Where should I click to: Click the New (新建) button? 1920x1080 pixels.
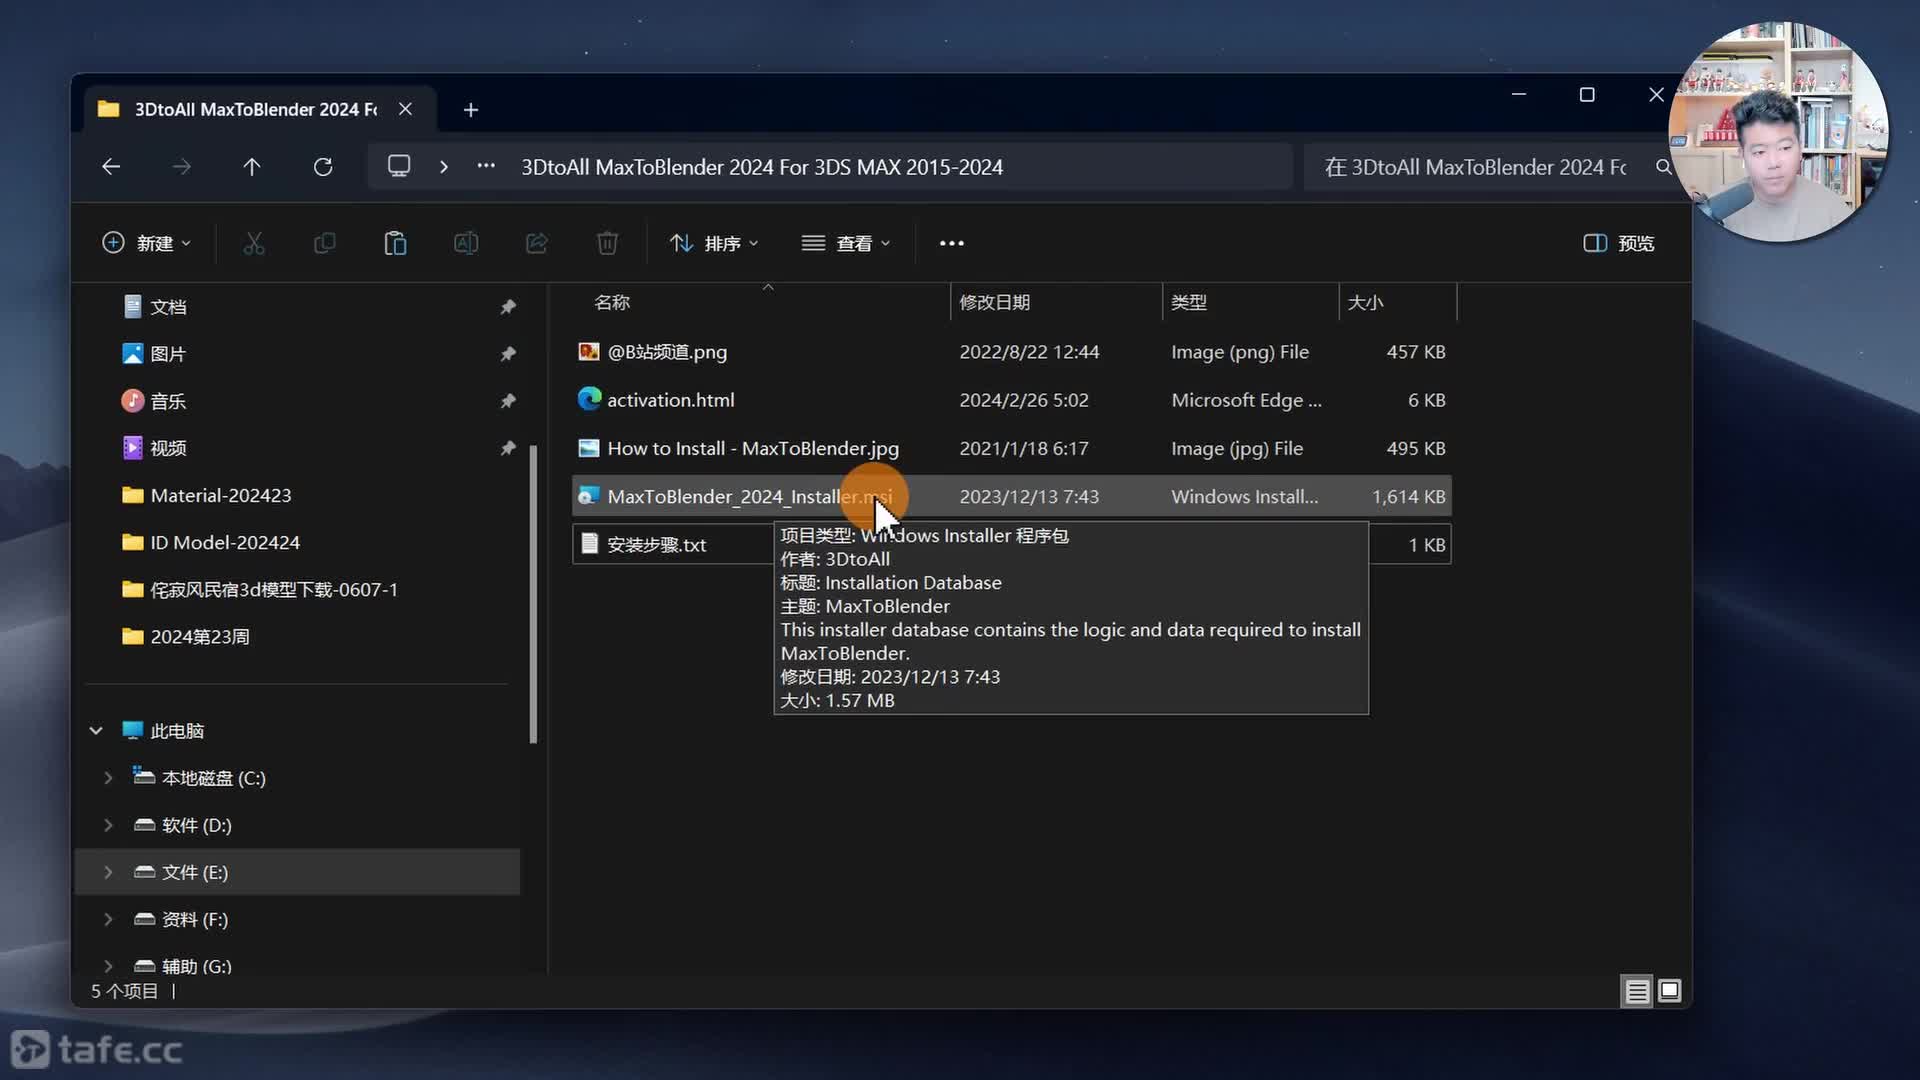coord(146,243)
